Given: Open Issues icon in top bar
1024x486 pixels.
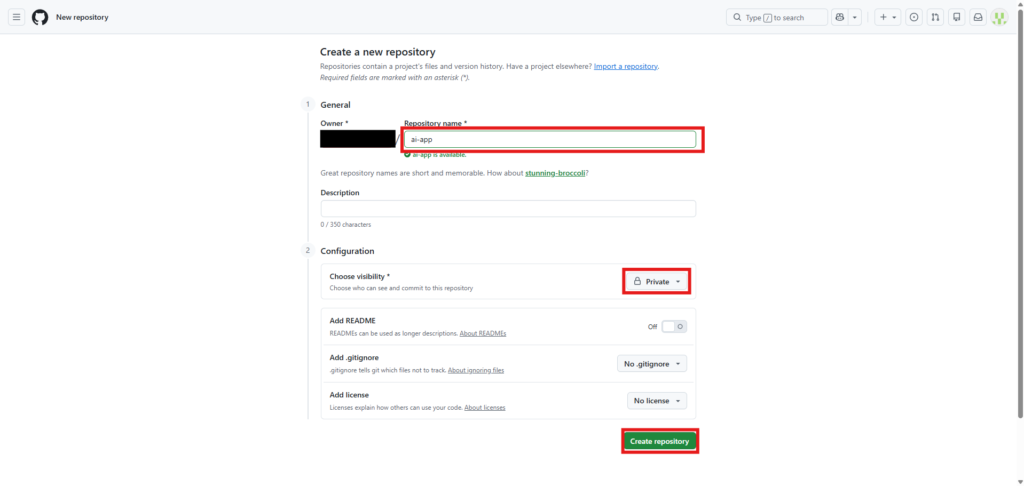Looking at the screenshot, I should click(914, 18).
